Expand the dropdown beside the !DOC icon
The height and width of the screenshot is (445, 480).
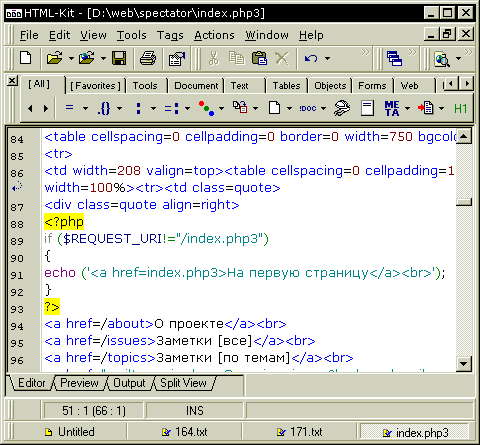pyautogui.click(x=323, y=108)
